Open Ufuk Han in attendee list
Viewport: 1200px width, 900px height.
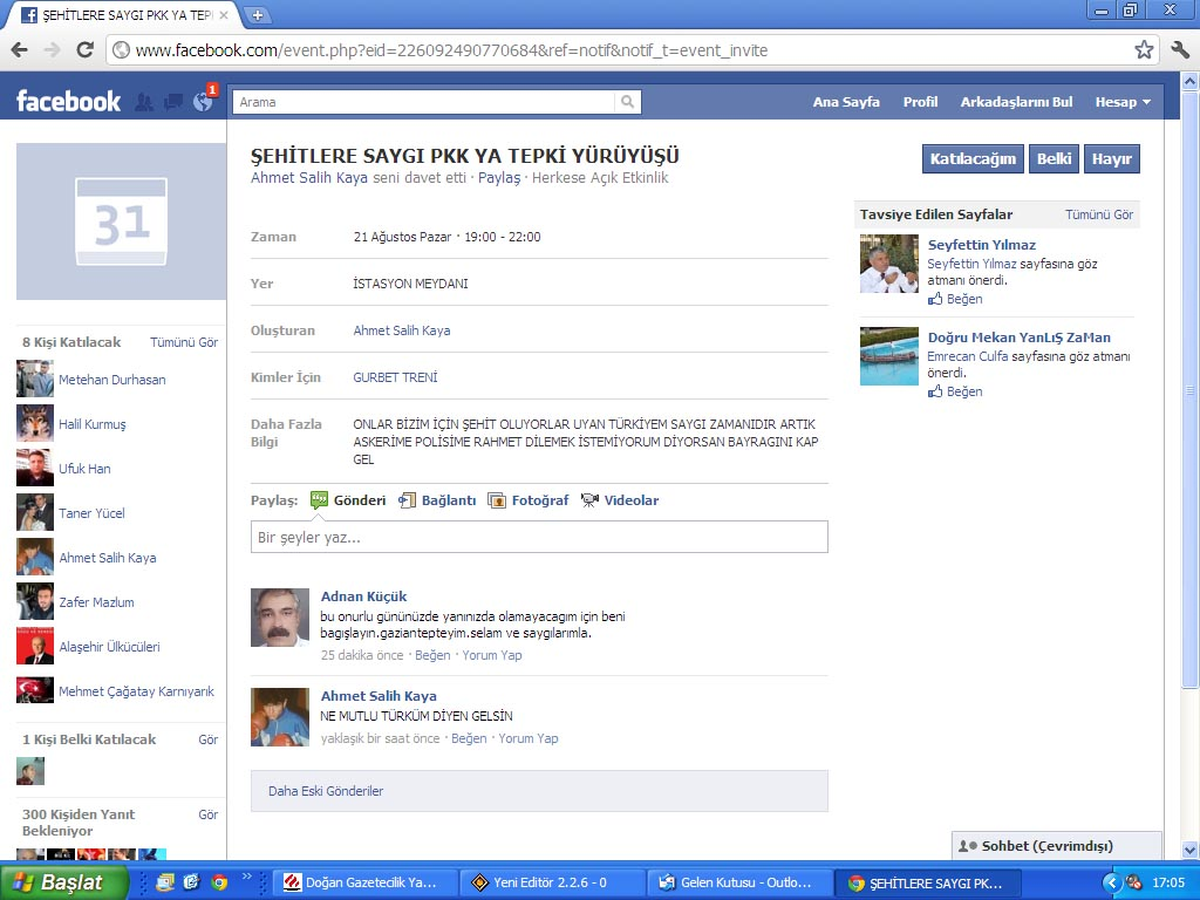(85, 468)
